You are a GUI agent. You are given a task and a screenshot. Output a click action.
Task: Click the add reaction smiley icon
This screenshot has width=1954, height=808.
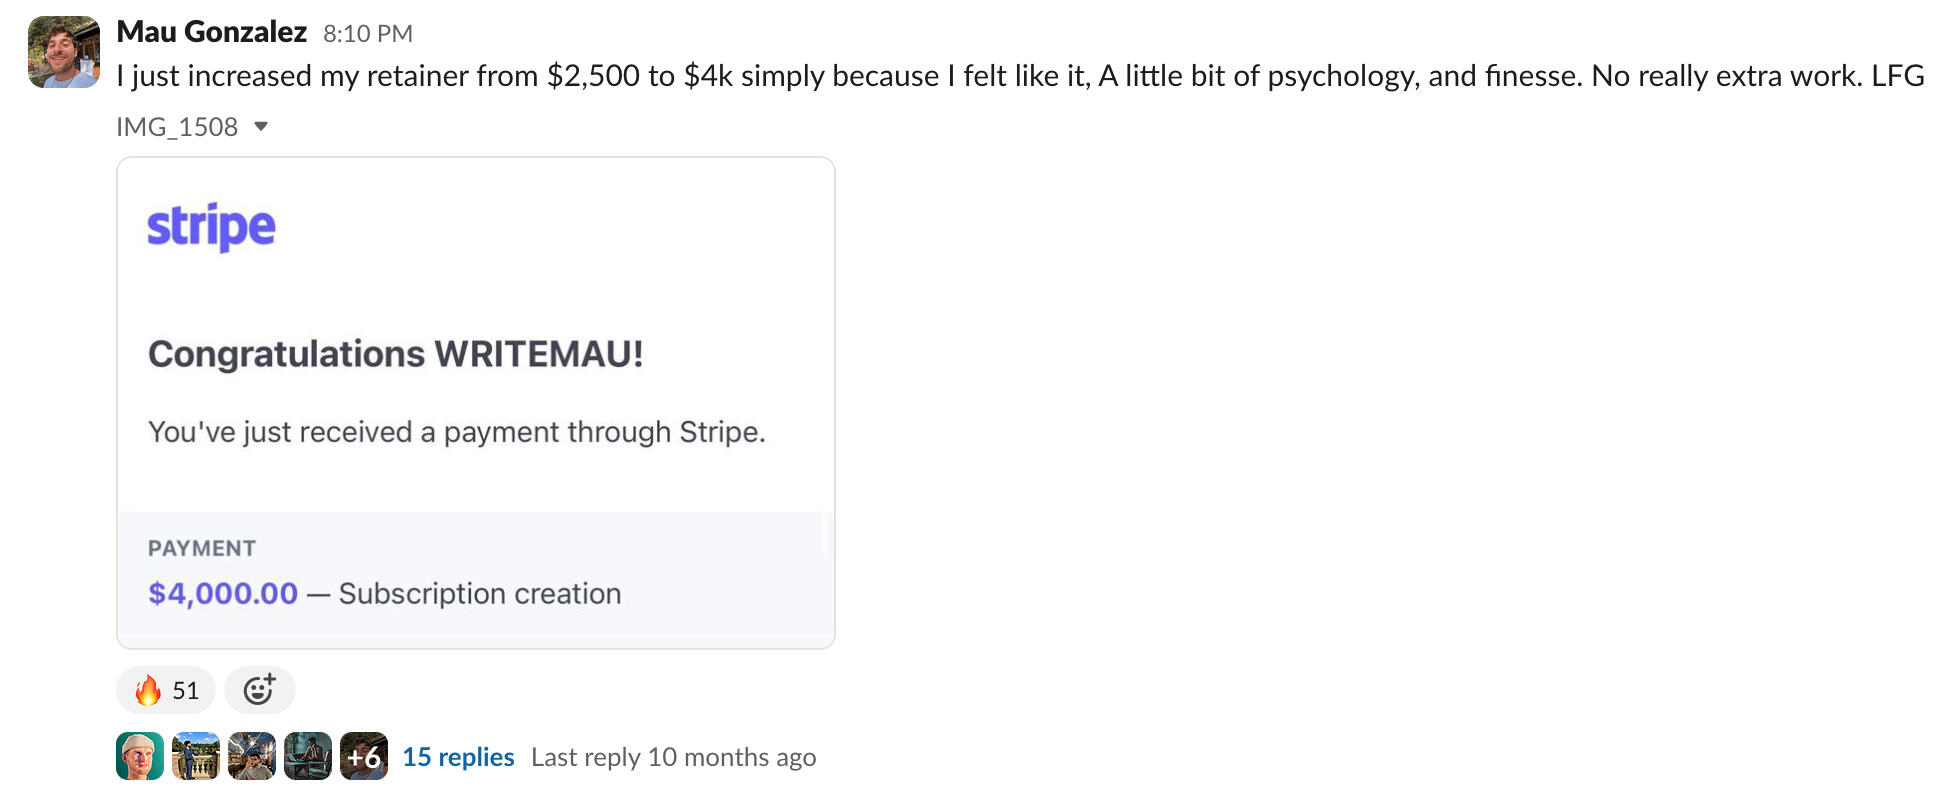click(259, 690)
